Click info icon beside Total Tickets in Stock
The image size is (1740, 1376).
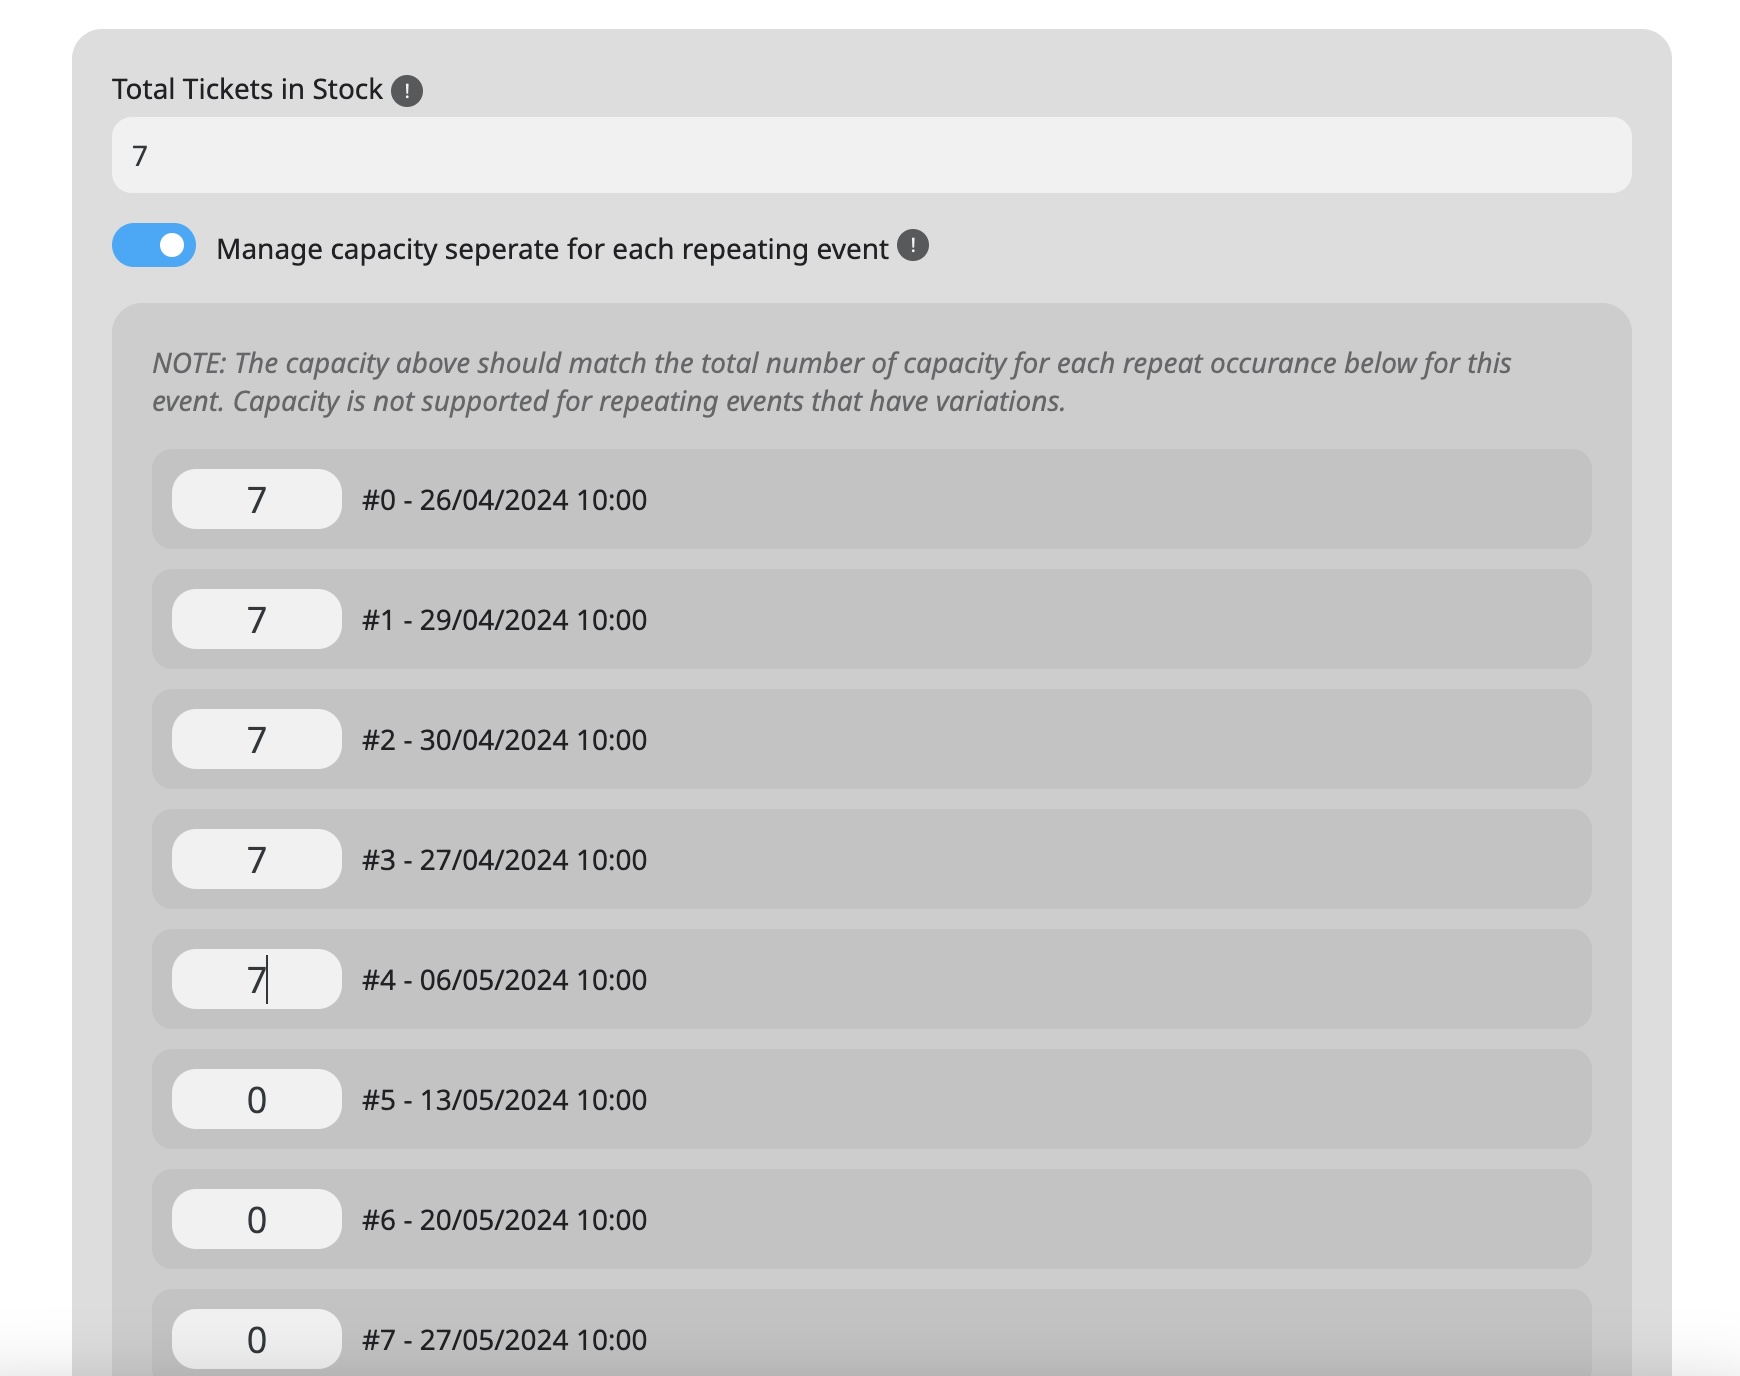point(407,91)
